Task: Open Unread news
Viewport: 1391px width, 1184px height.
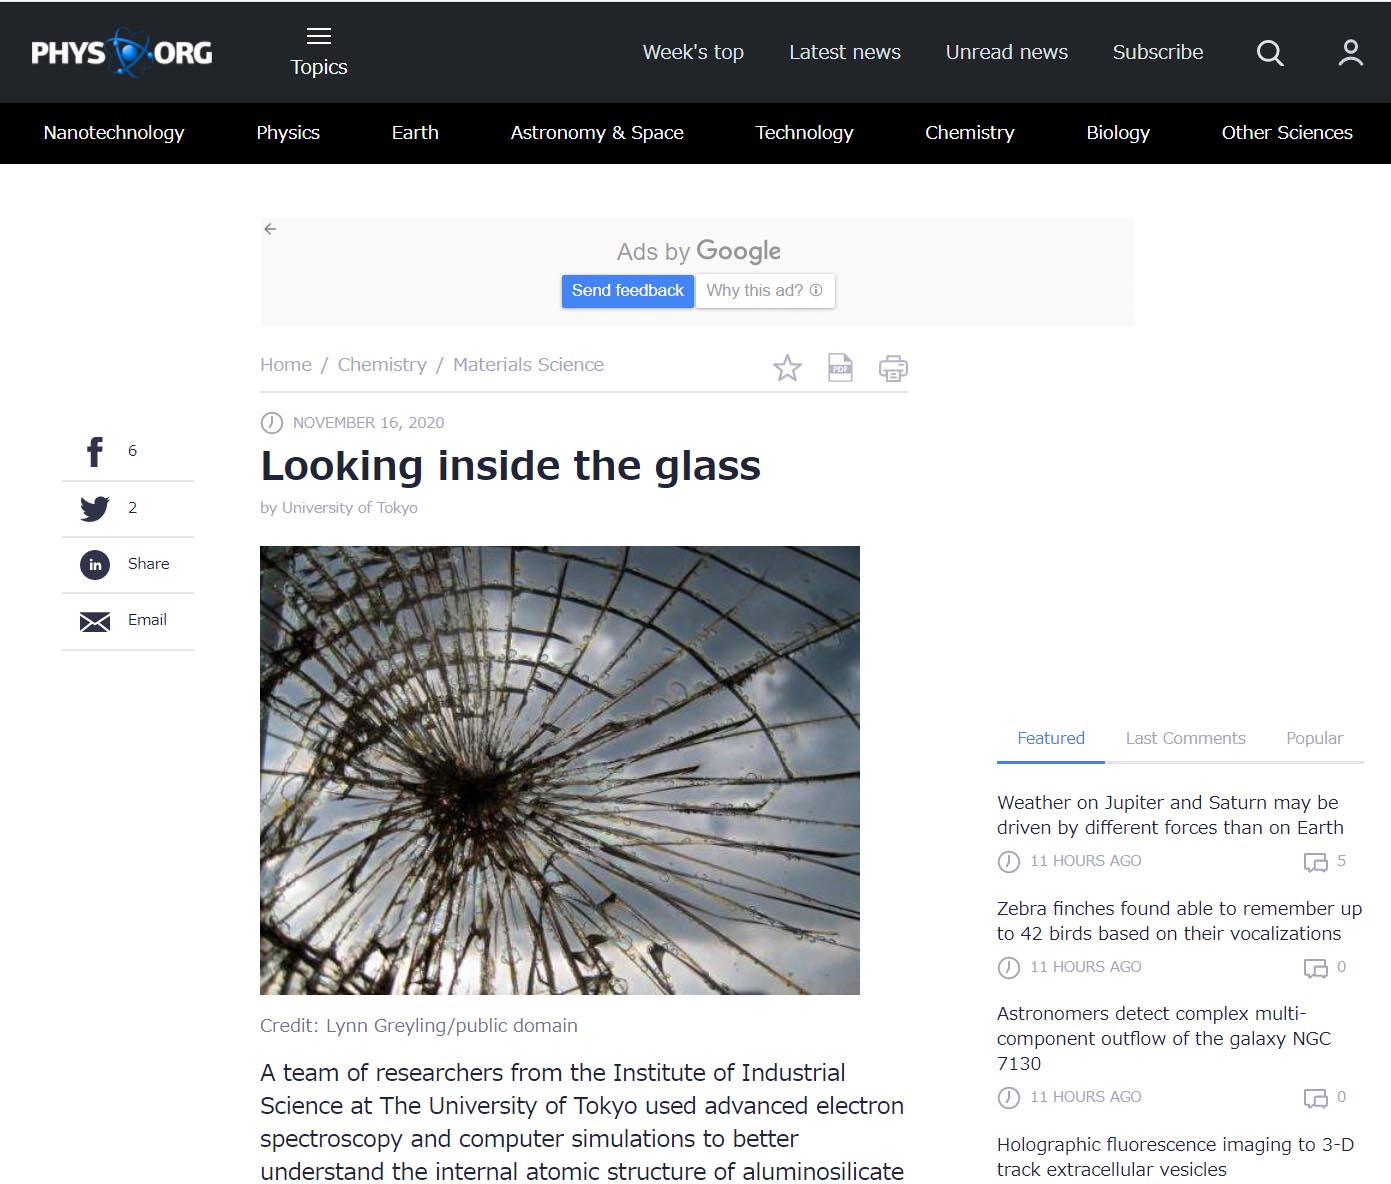Action: tap(1007, 52)
